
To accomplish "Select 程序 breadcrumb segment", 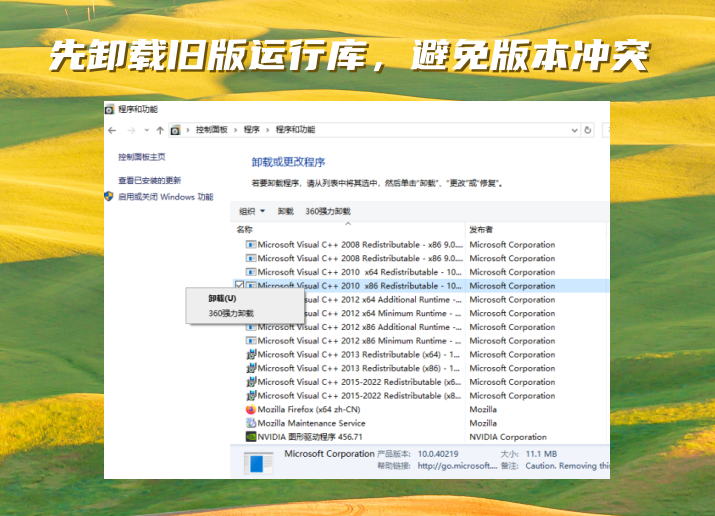I will point(251,130).
